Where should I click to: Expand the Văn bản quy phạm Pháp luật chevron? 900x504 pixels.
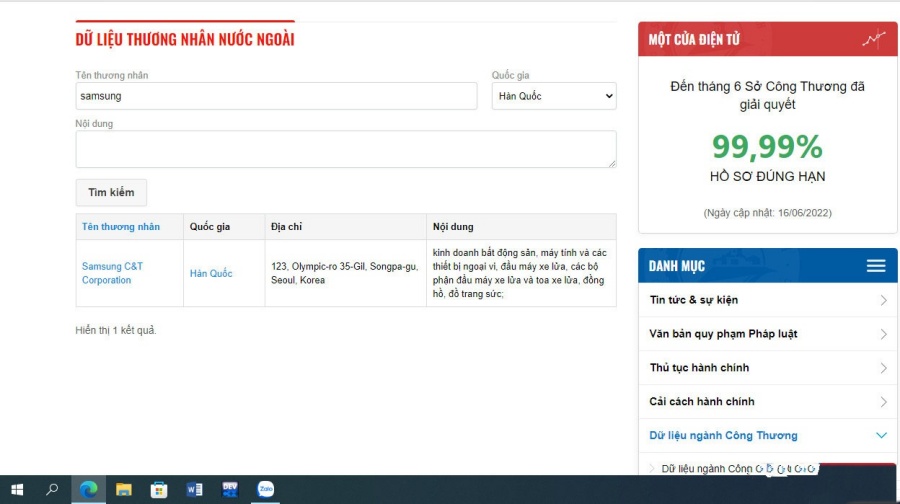(x=883, y=334)
